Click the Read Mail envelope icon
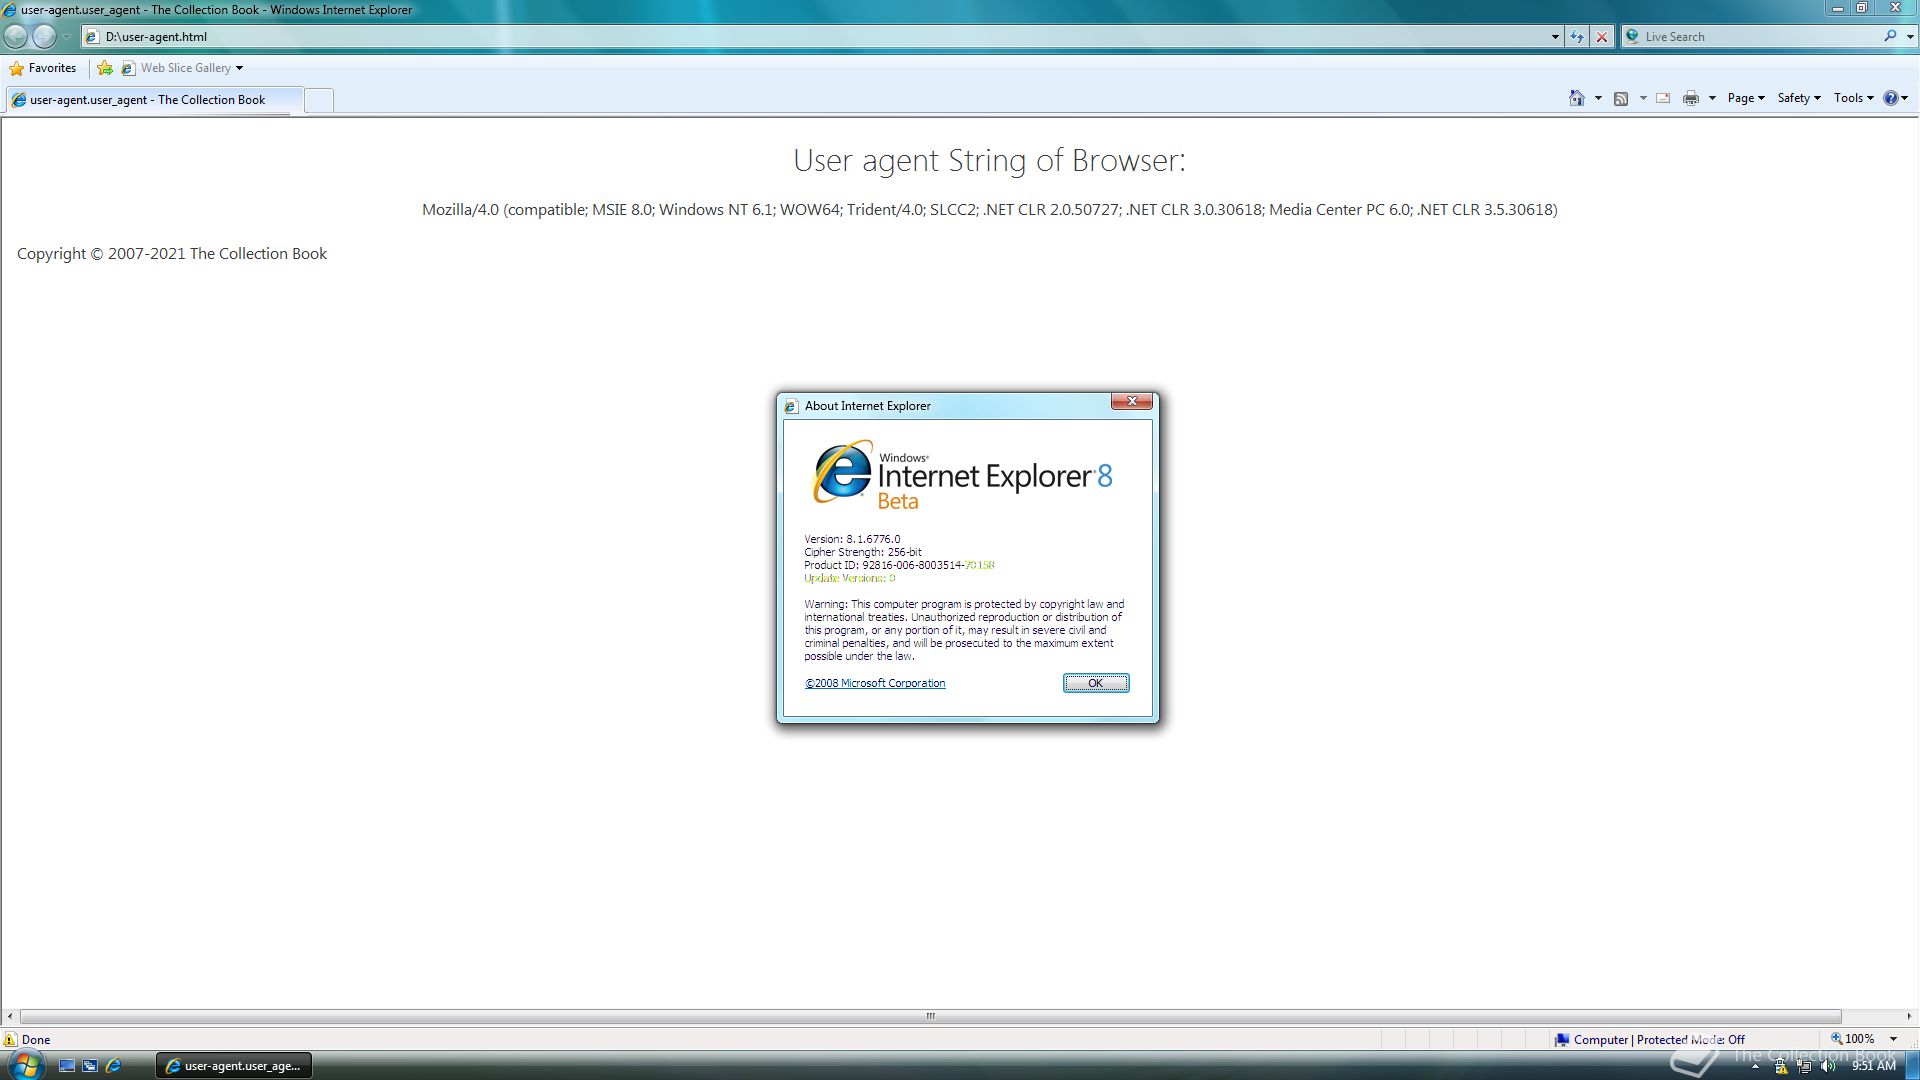 1663,98
